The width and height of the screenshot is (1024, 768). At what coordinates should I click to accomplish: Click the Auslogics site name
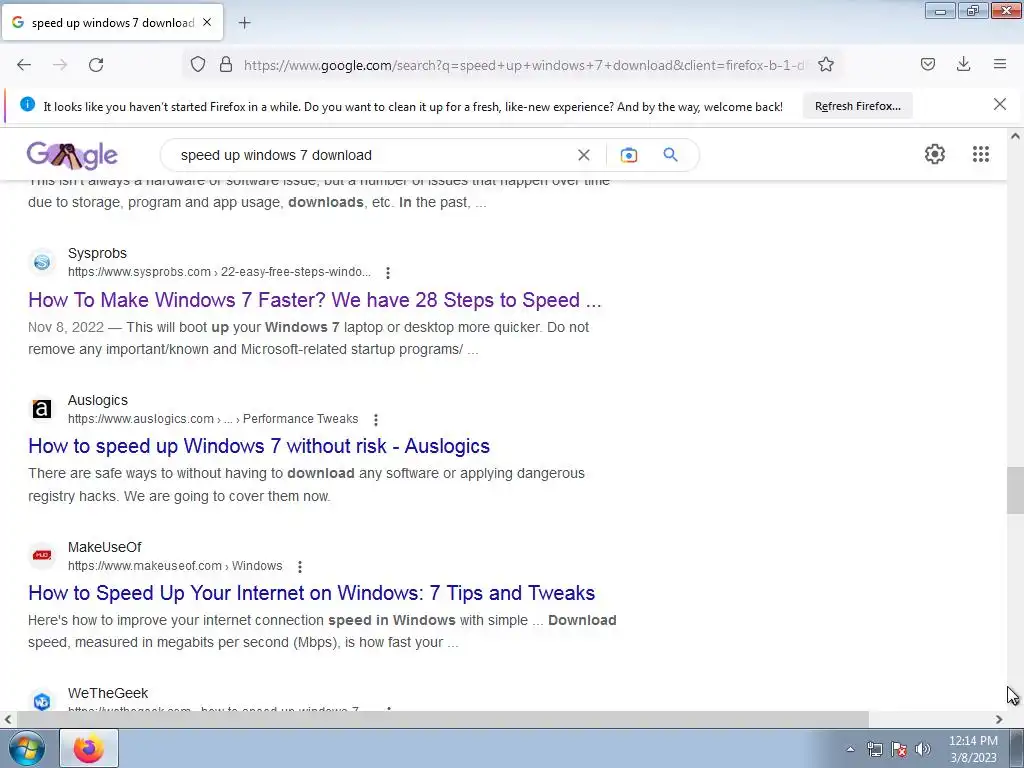(98, 400)
